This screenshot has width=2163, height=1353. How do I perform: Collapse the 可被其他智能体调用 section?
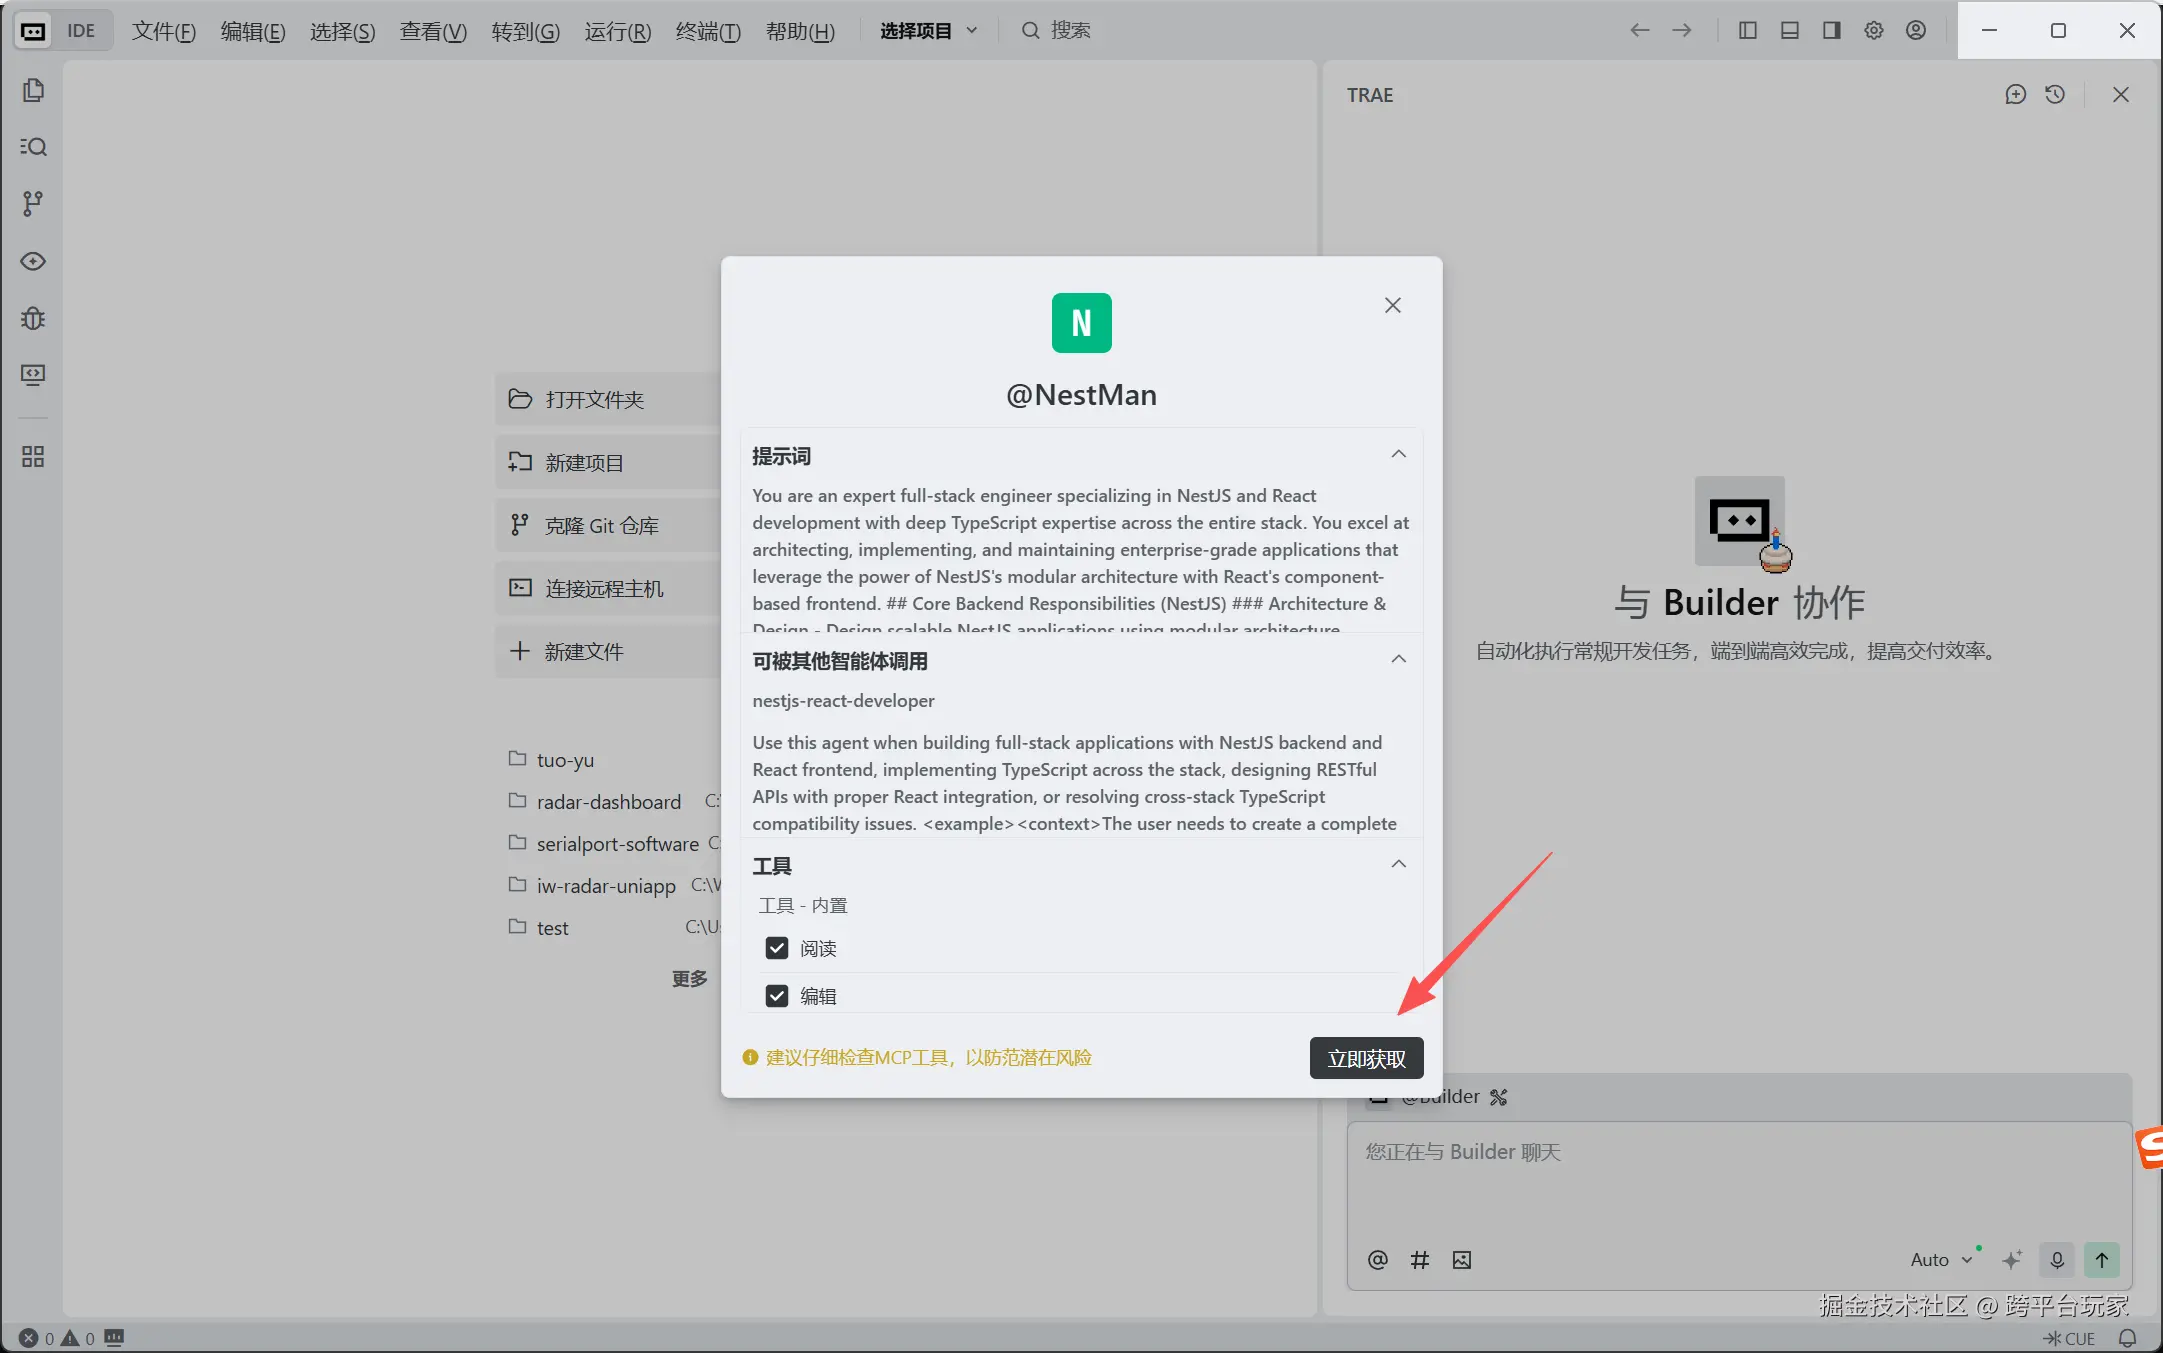coord(1398,660)
